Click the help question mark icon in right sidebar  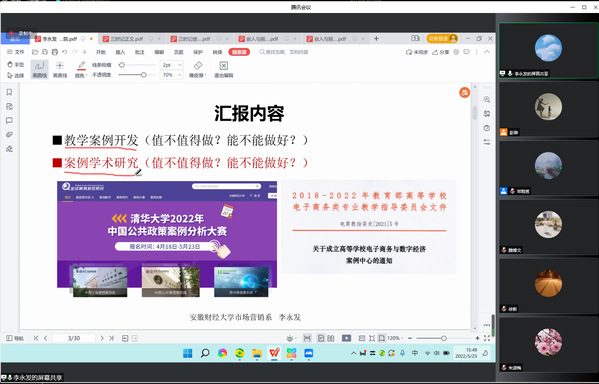click(487, 128)
